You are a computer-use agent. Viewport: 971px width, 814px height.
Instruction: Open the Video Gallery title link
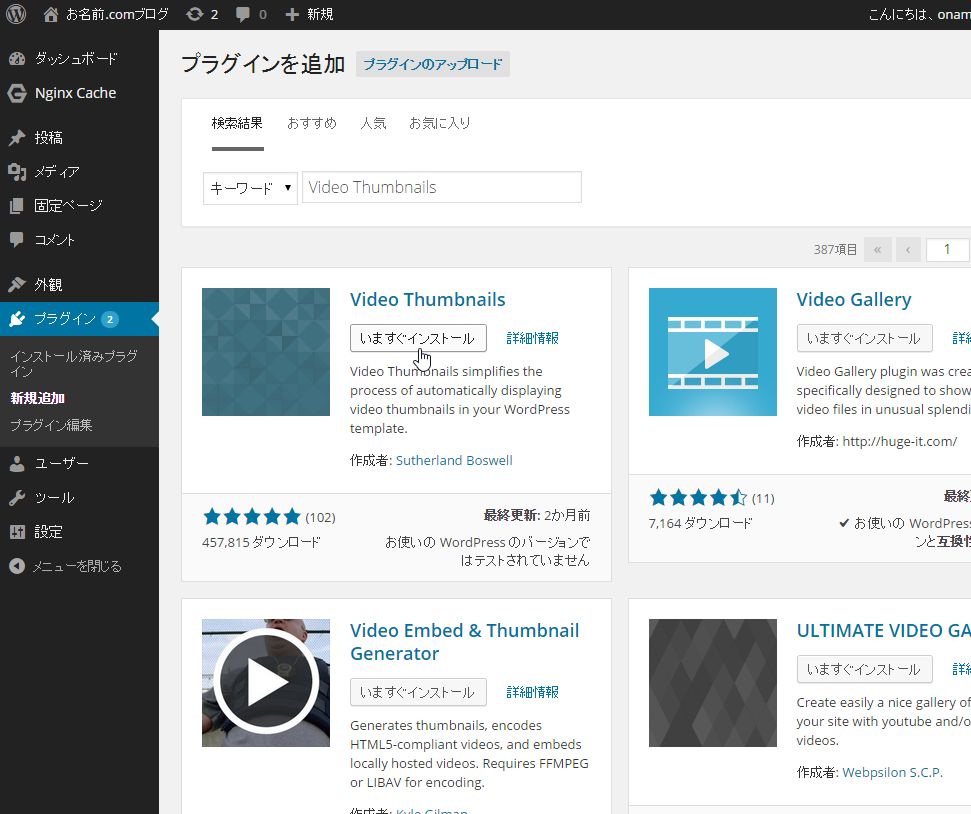click(854, 300)
